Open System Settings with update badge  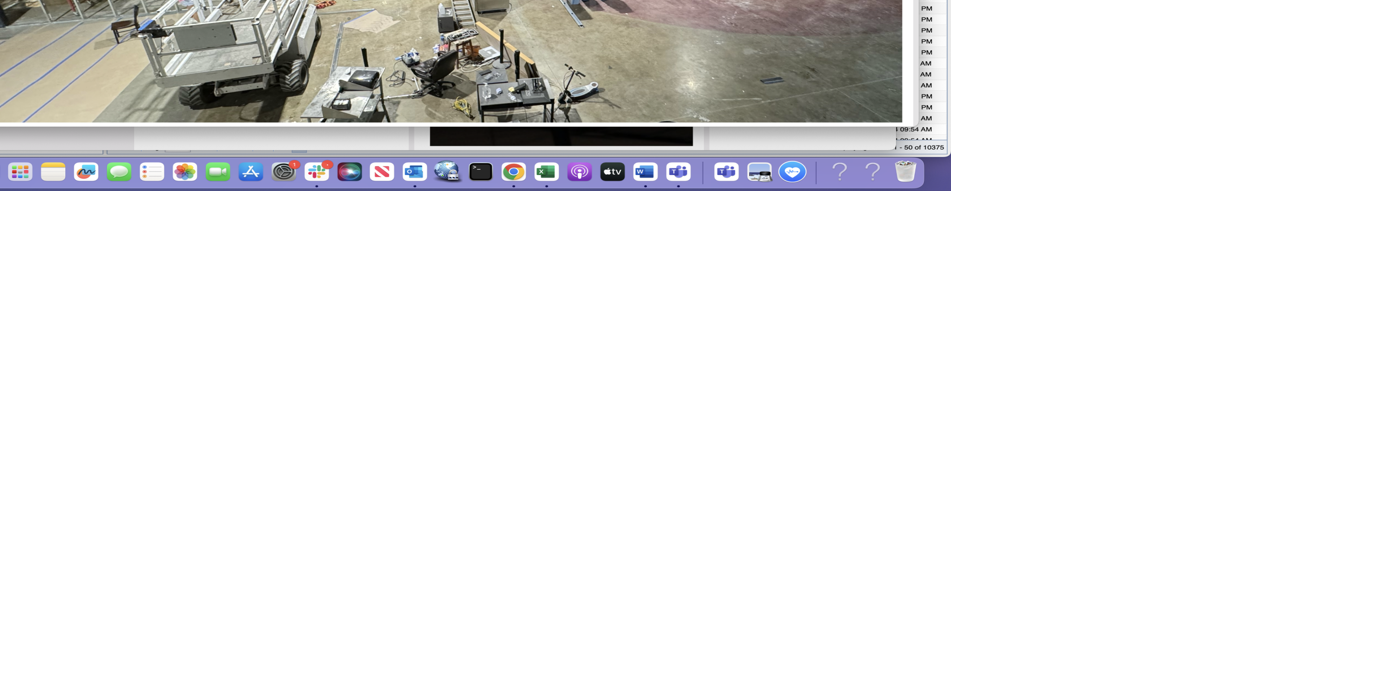coord(284,172)
